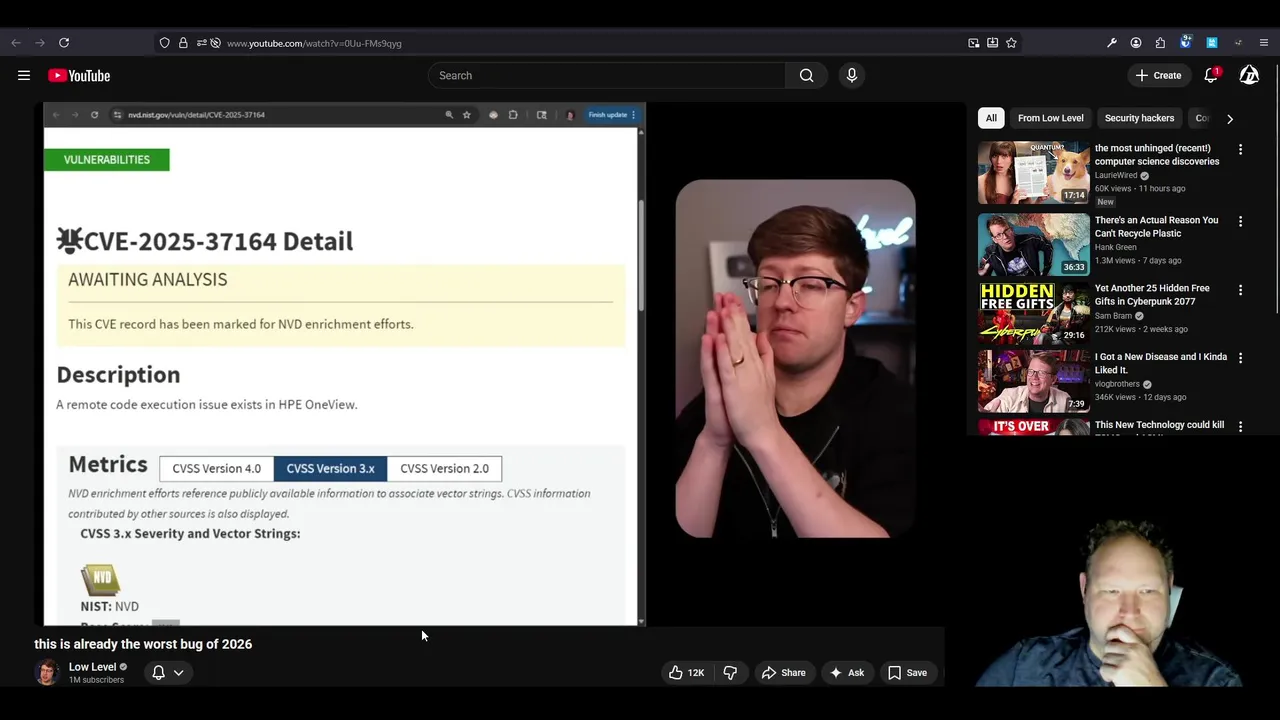Click 'Finish update' button in video's browser
Viewport: 1280px width, 720px height.
click(612, 115)
